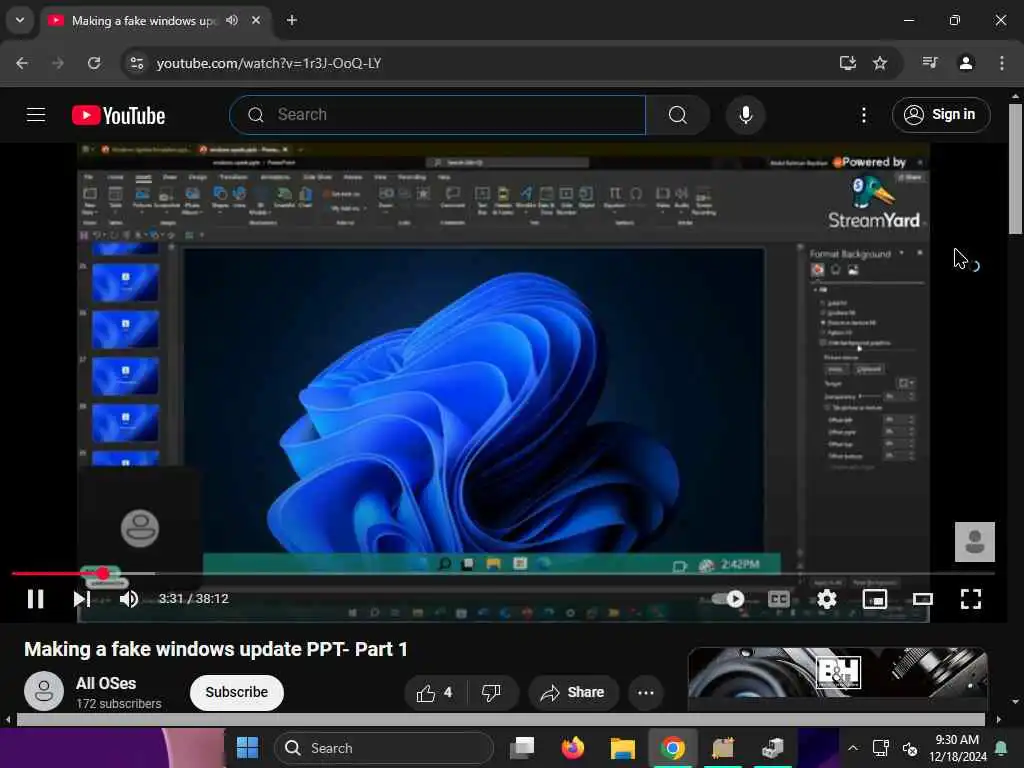The image size is (1024, 768).
Task: Open Task View on the taskbar
Action: tap(522, 748)
